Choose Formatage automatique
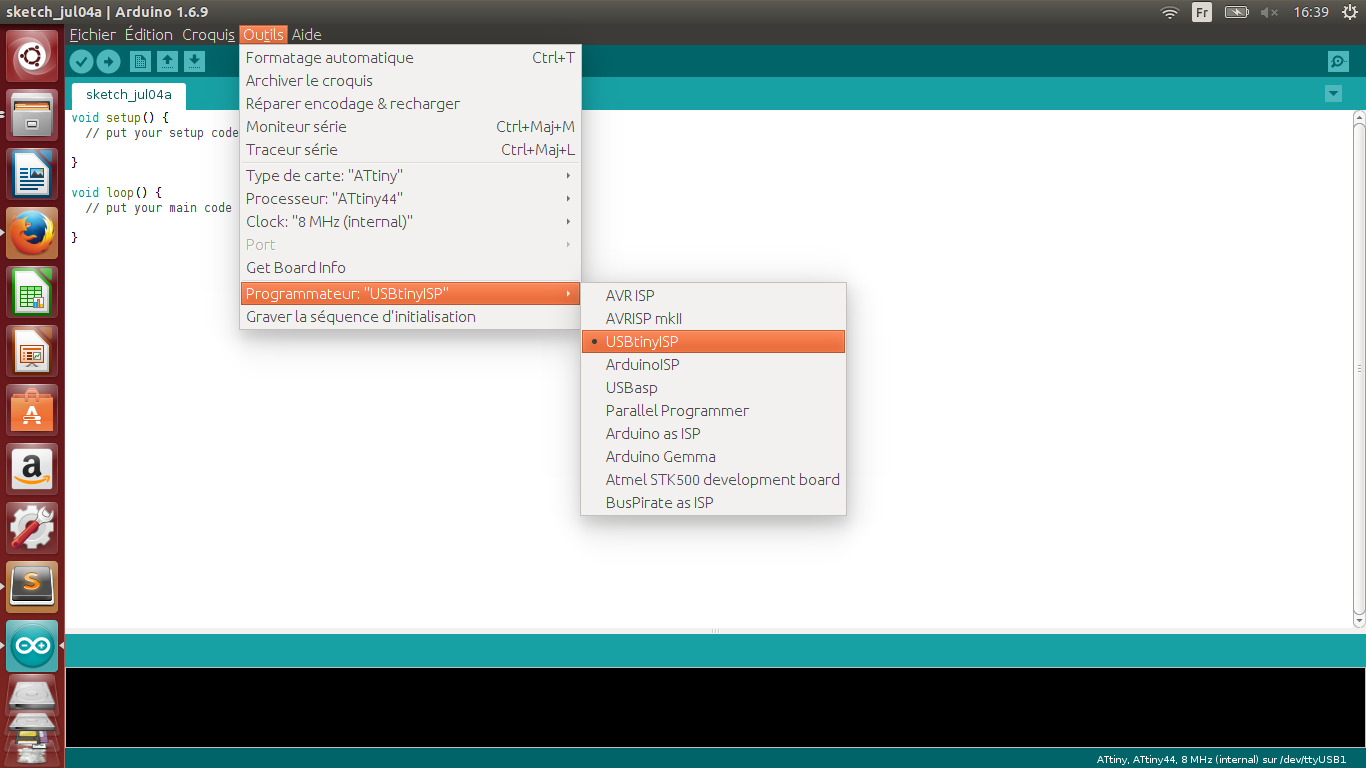 (410, 58)
